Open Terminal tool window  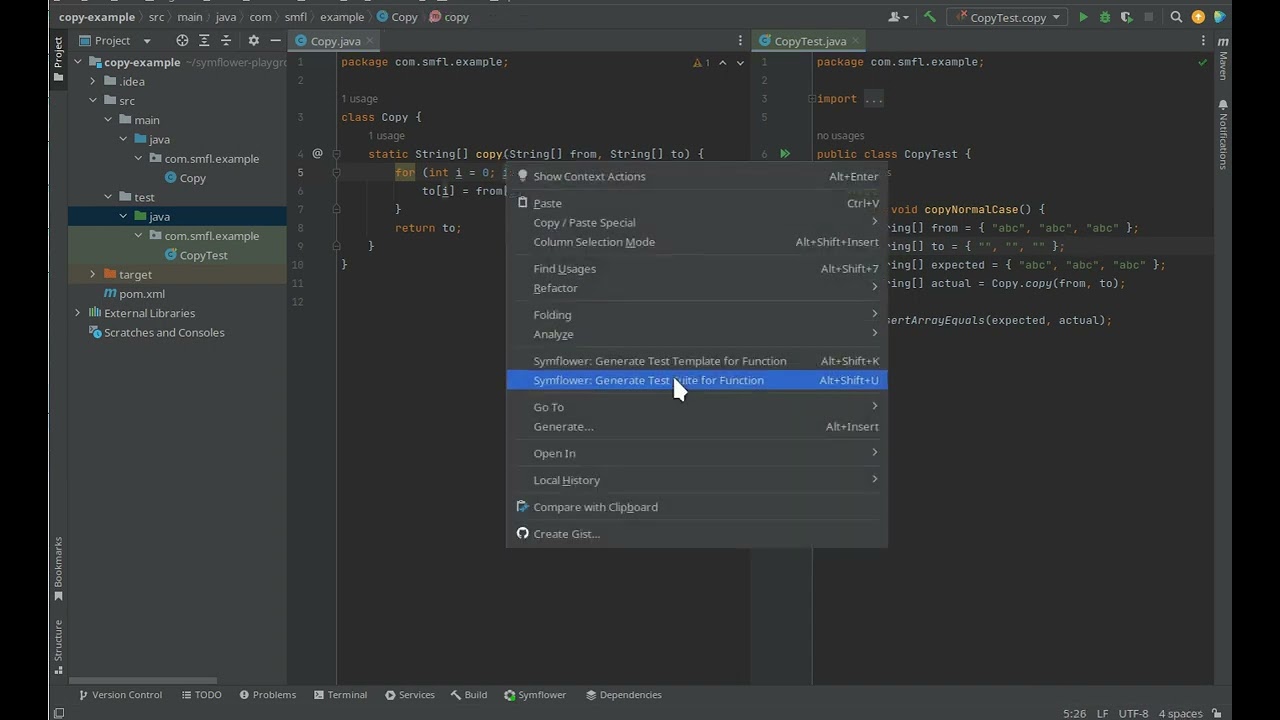[340, 695]
